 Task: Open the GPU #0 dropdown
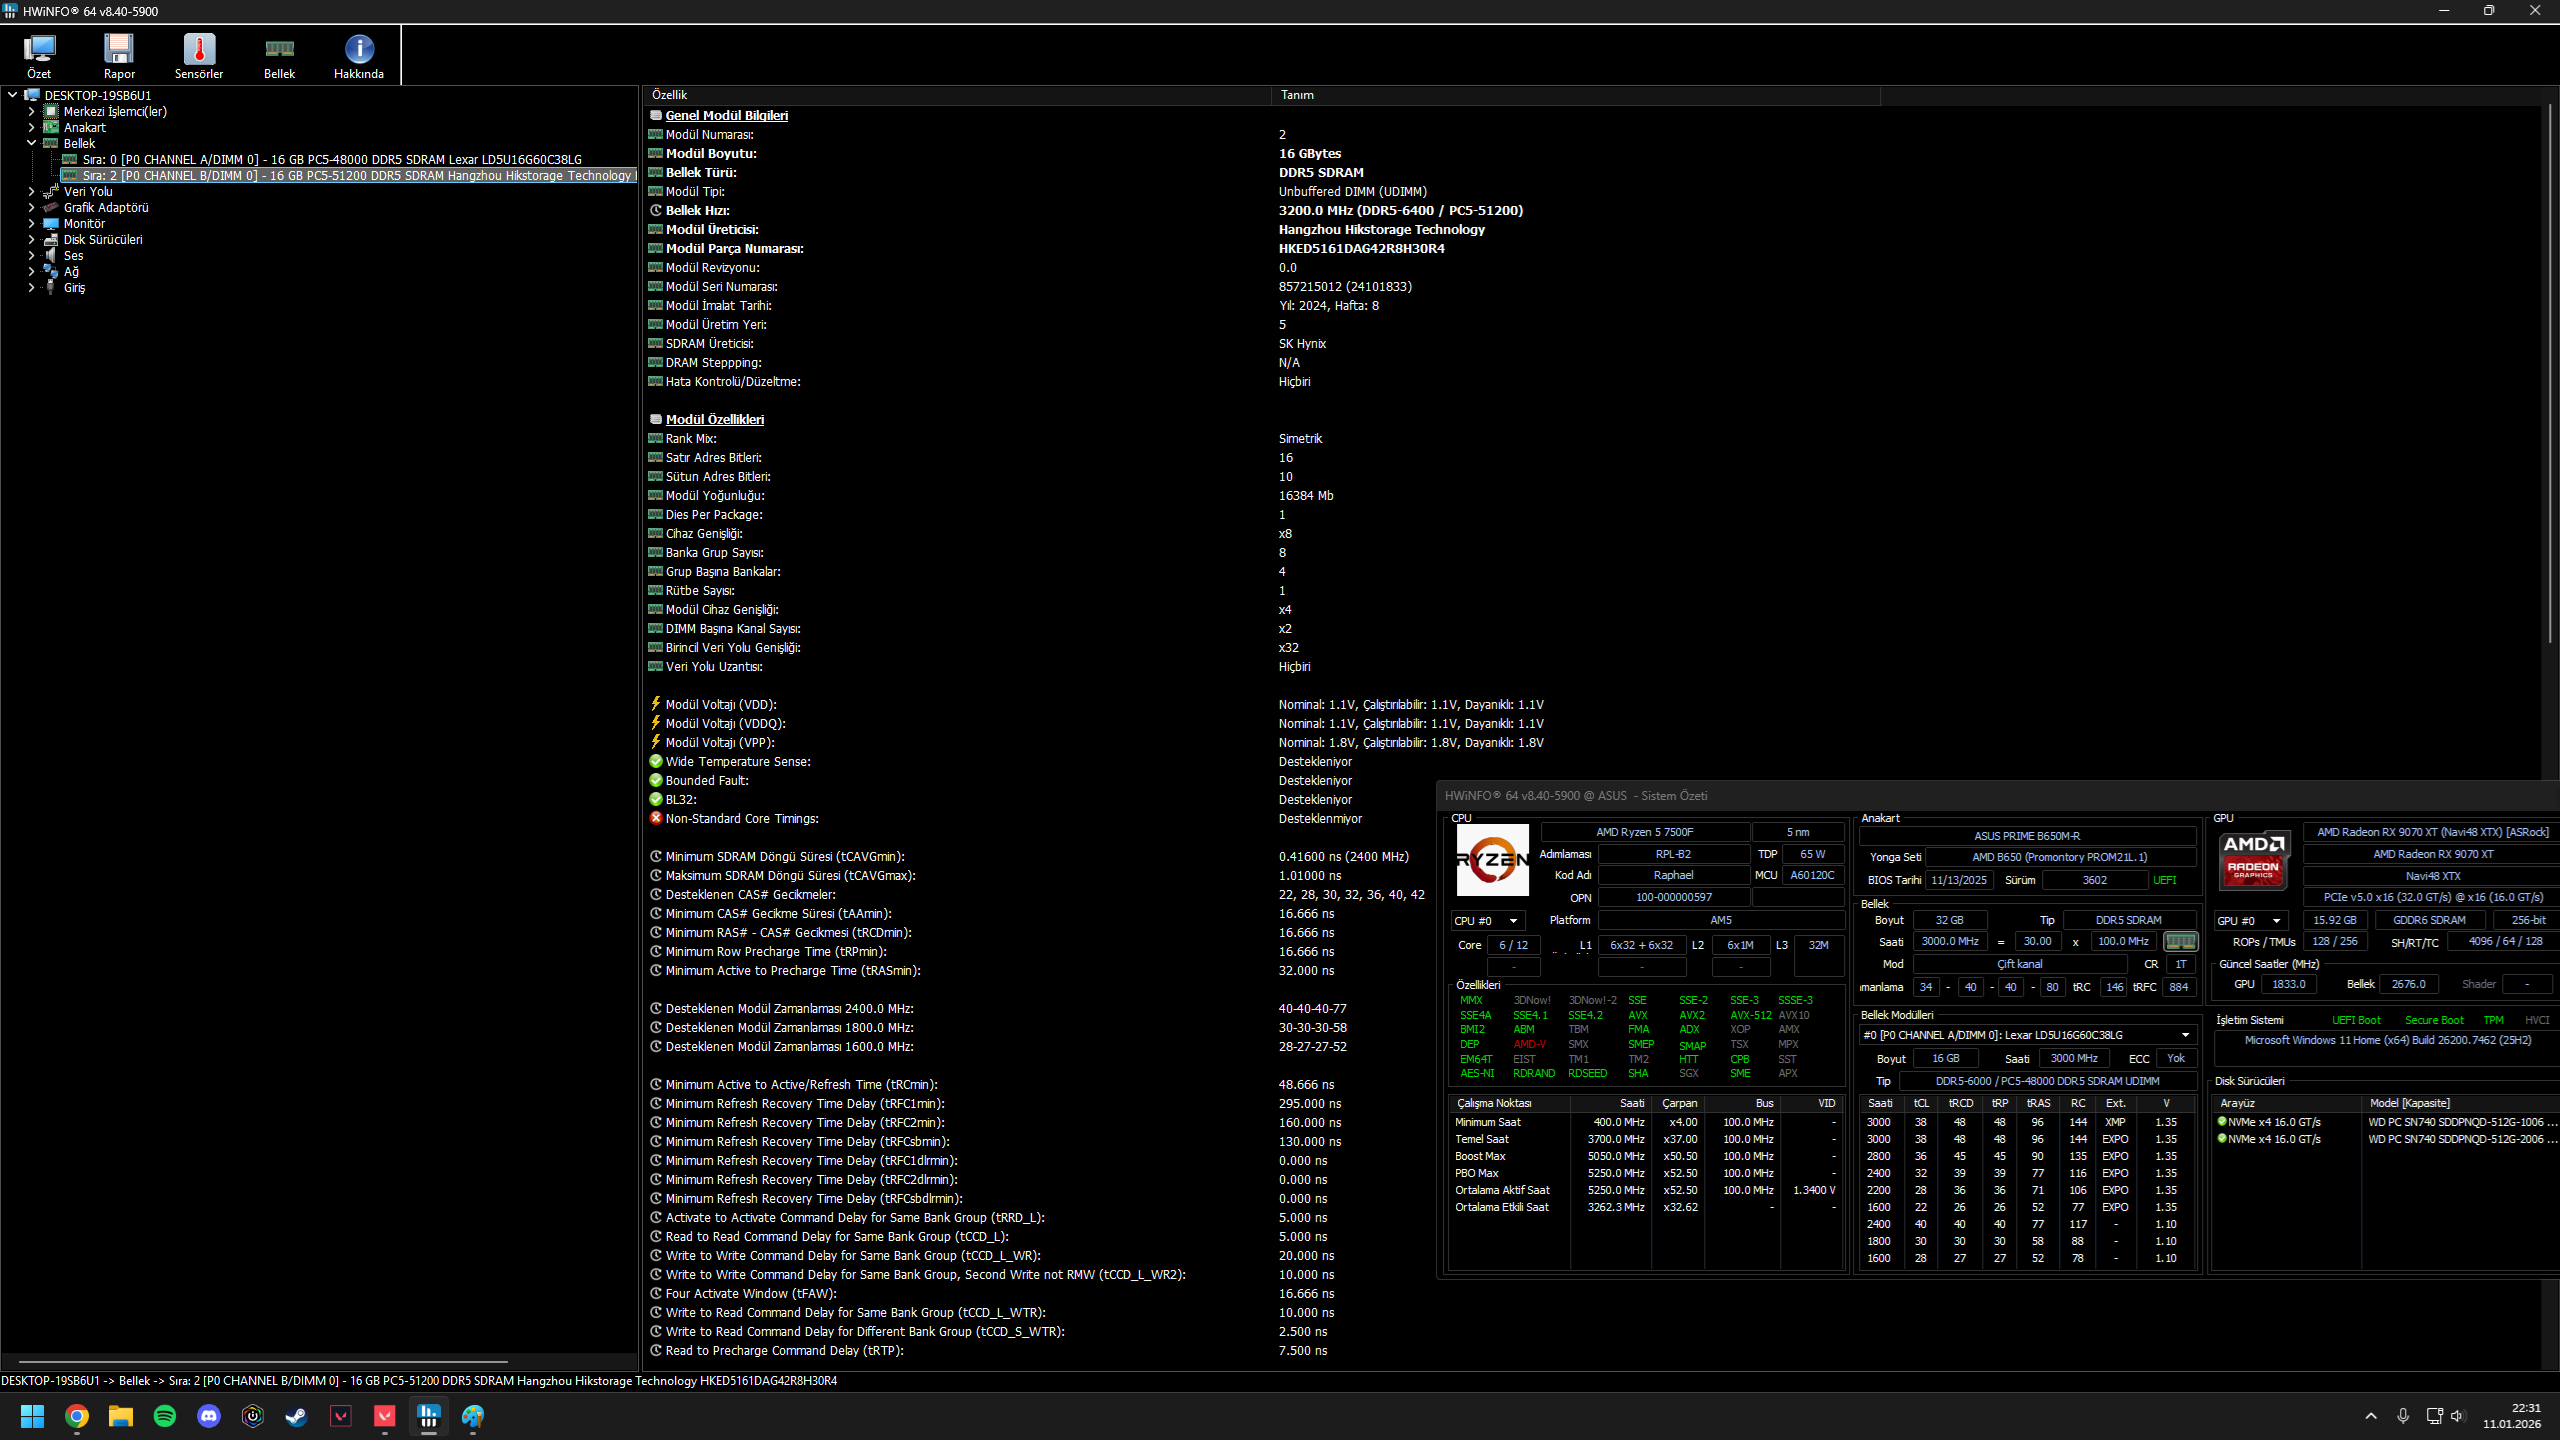point(2251,921)
